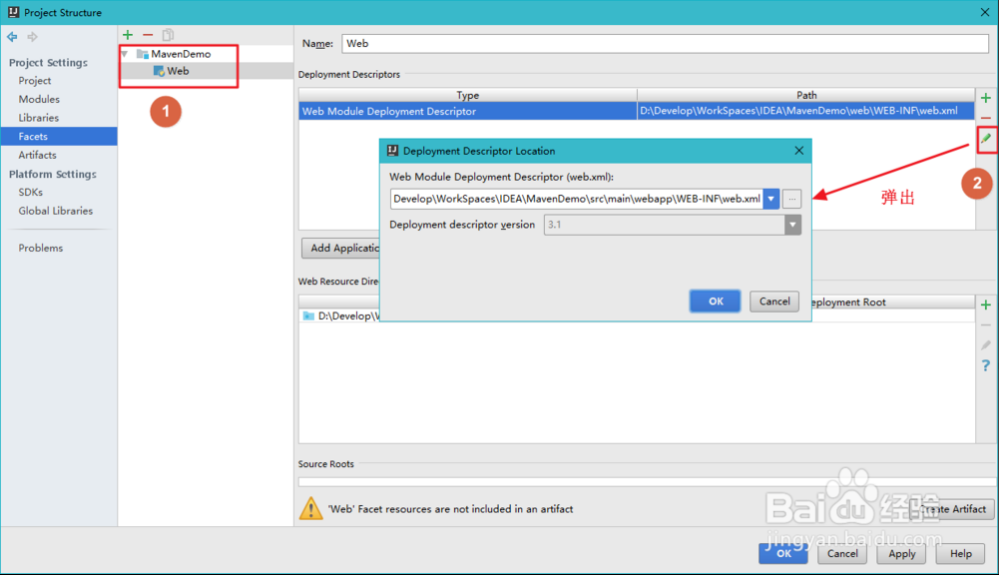Click the facet warning triangle icon
Viewport: 999px width, 575px height.
311,508
